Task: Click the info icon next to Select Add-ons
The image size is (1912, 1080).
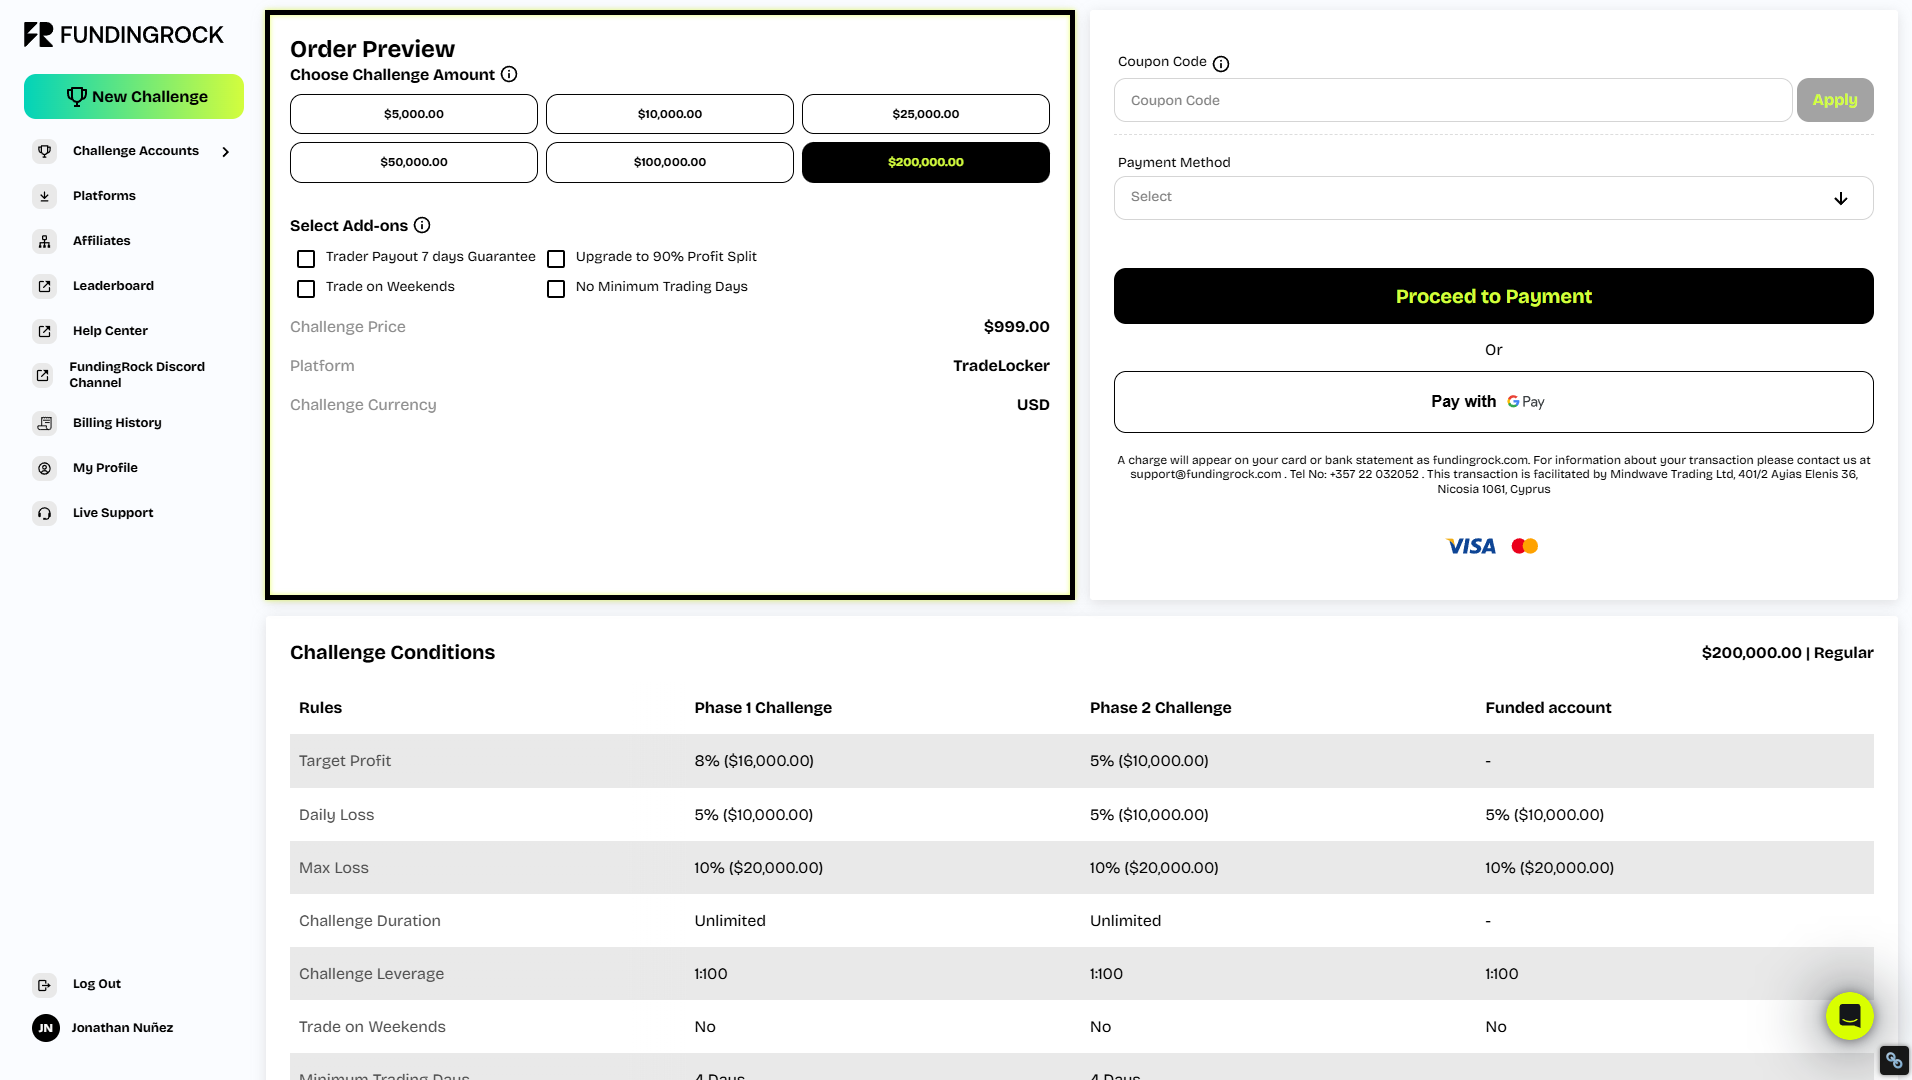Action: [x=422, y=225]
